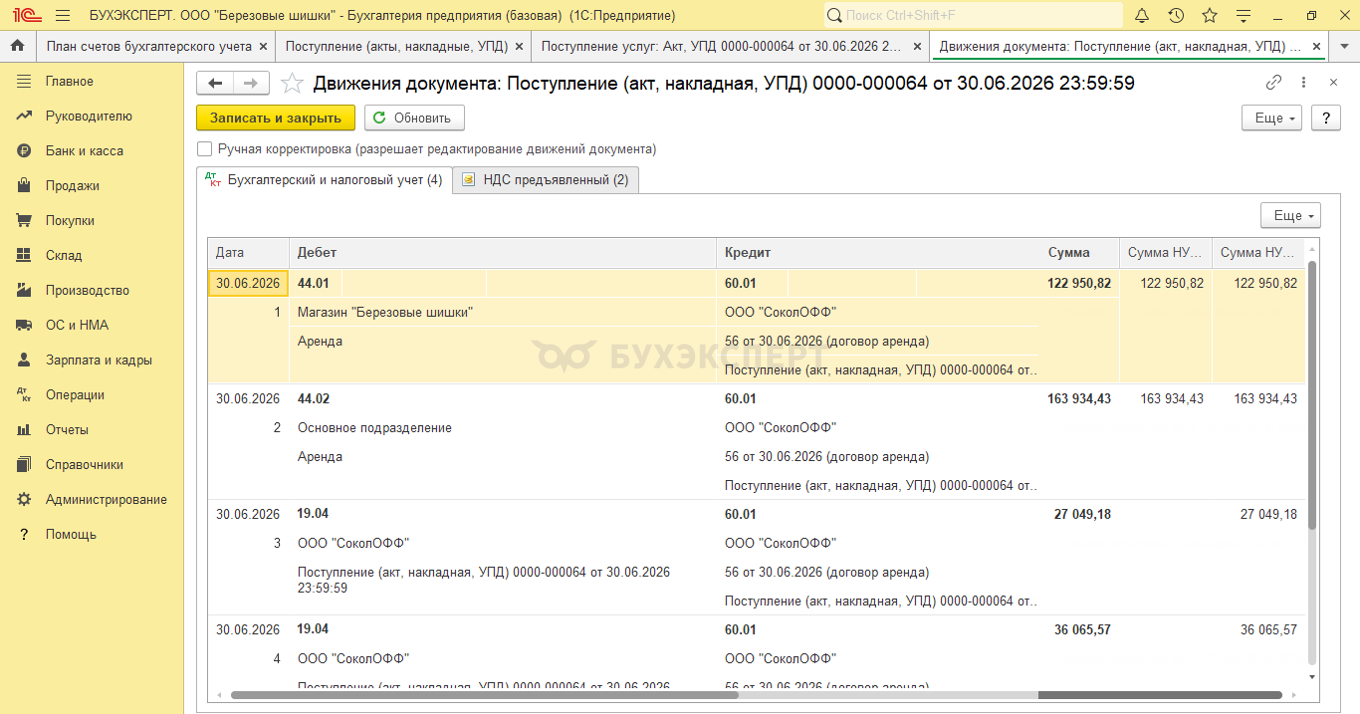
Task: Show notifications bell
Action: (x=1142, y=15)
